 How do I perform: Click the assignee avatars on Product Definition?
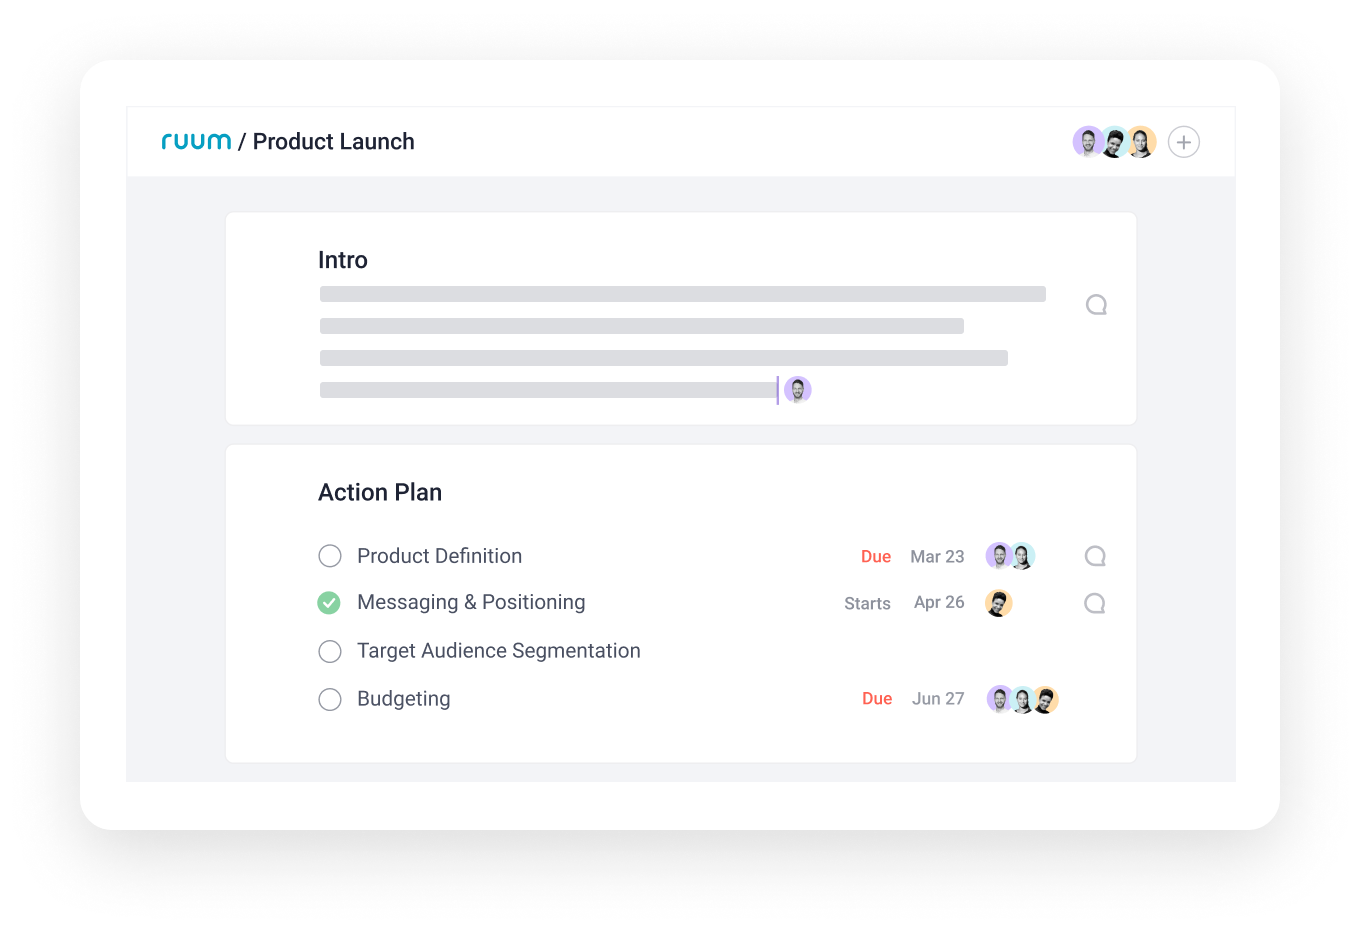pos(1010,556)
